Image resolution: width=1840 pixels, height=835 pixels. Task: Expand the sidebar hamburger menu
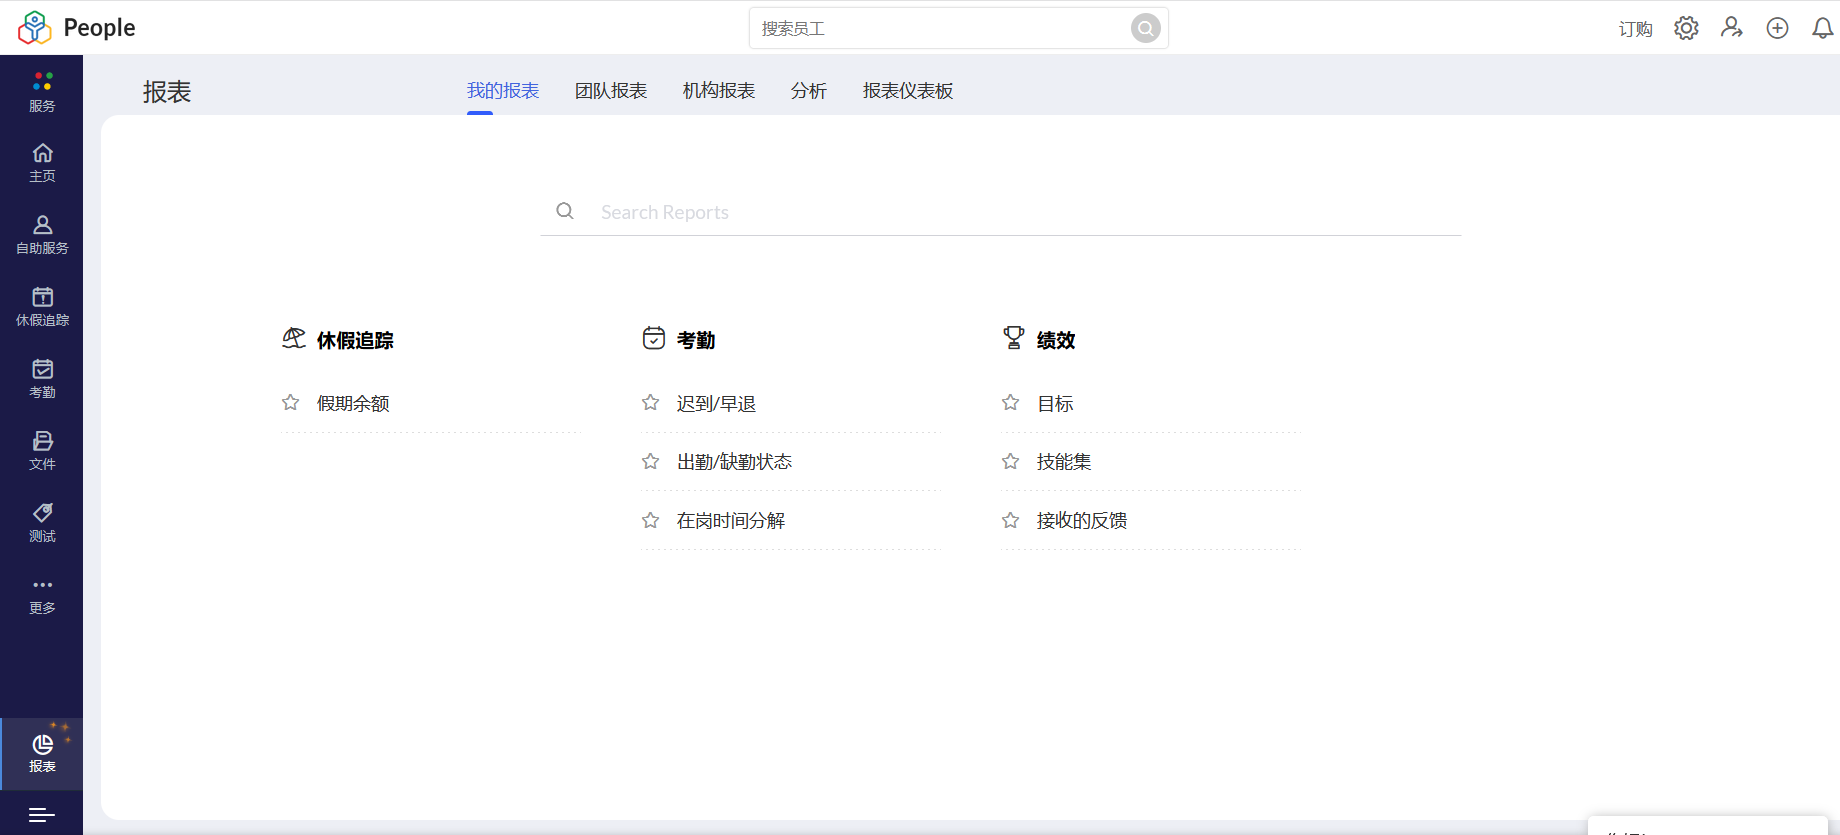pyautogui.click(x=42, y=815)
